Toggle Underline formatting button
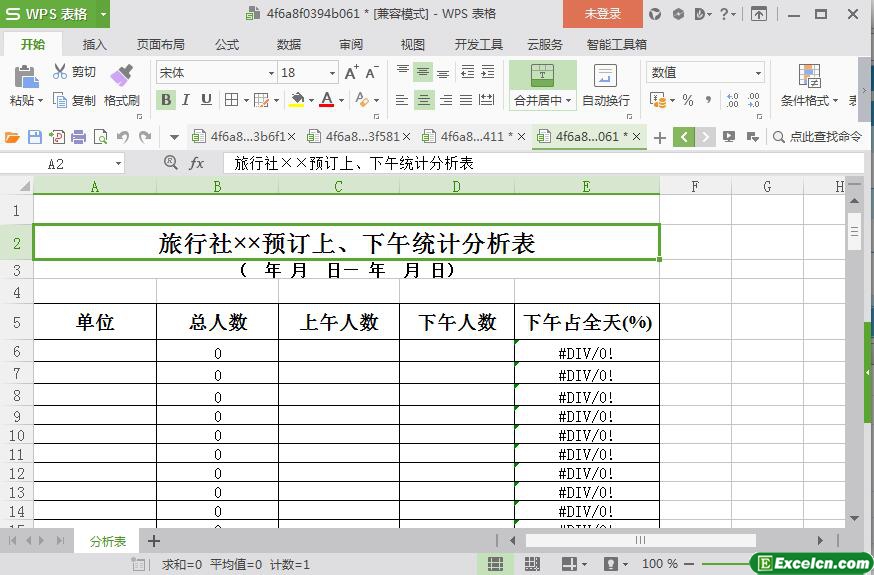This screenshot has height=575, width=874. pyautogui.click(x=206, y=100)
